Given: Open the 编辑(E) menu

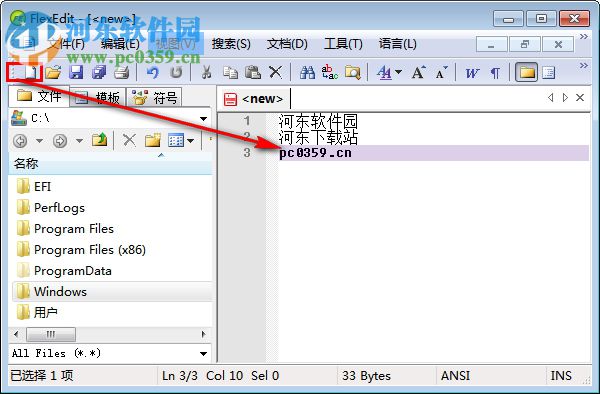Looking at the screenshot, I should pyautogui.click(x=120, y=44).
